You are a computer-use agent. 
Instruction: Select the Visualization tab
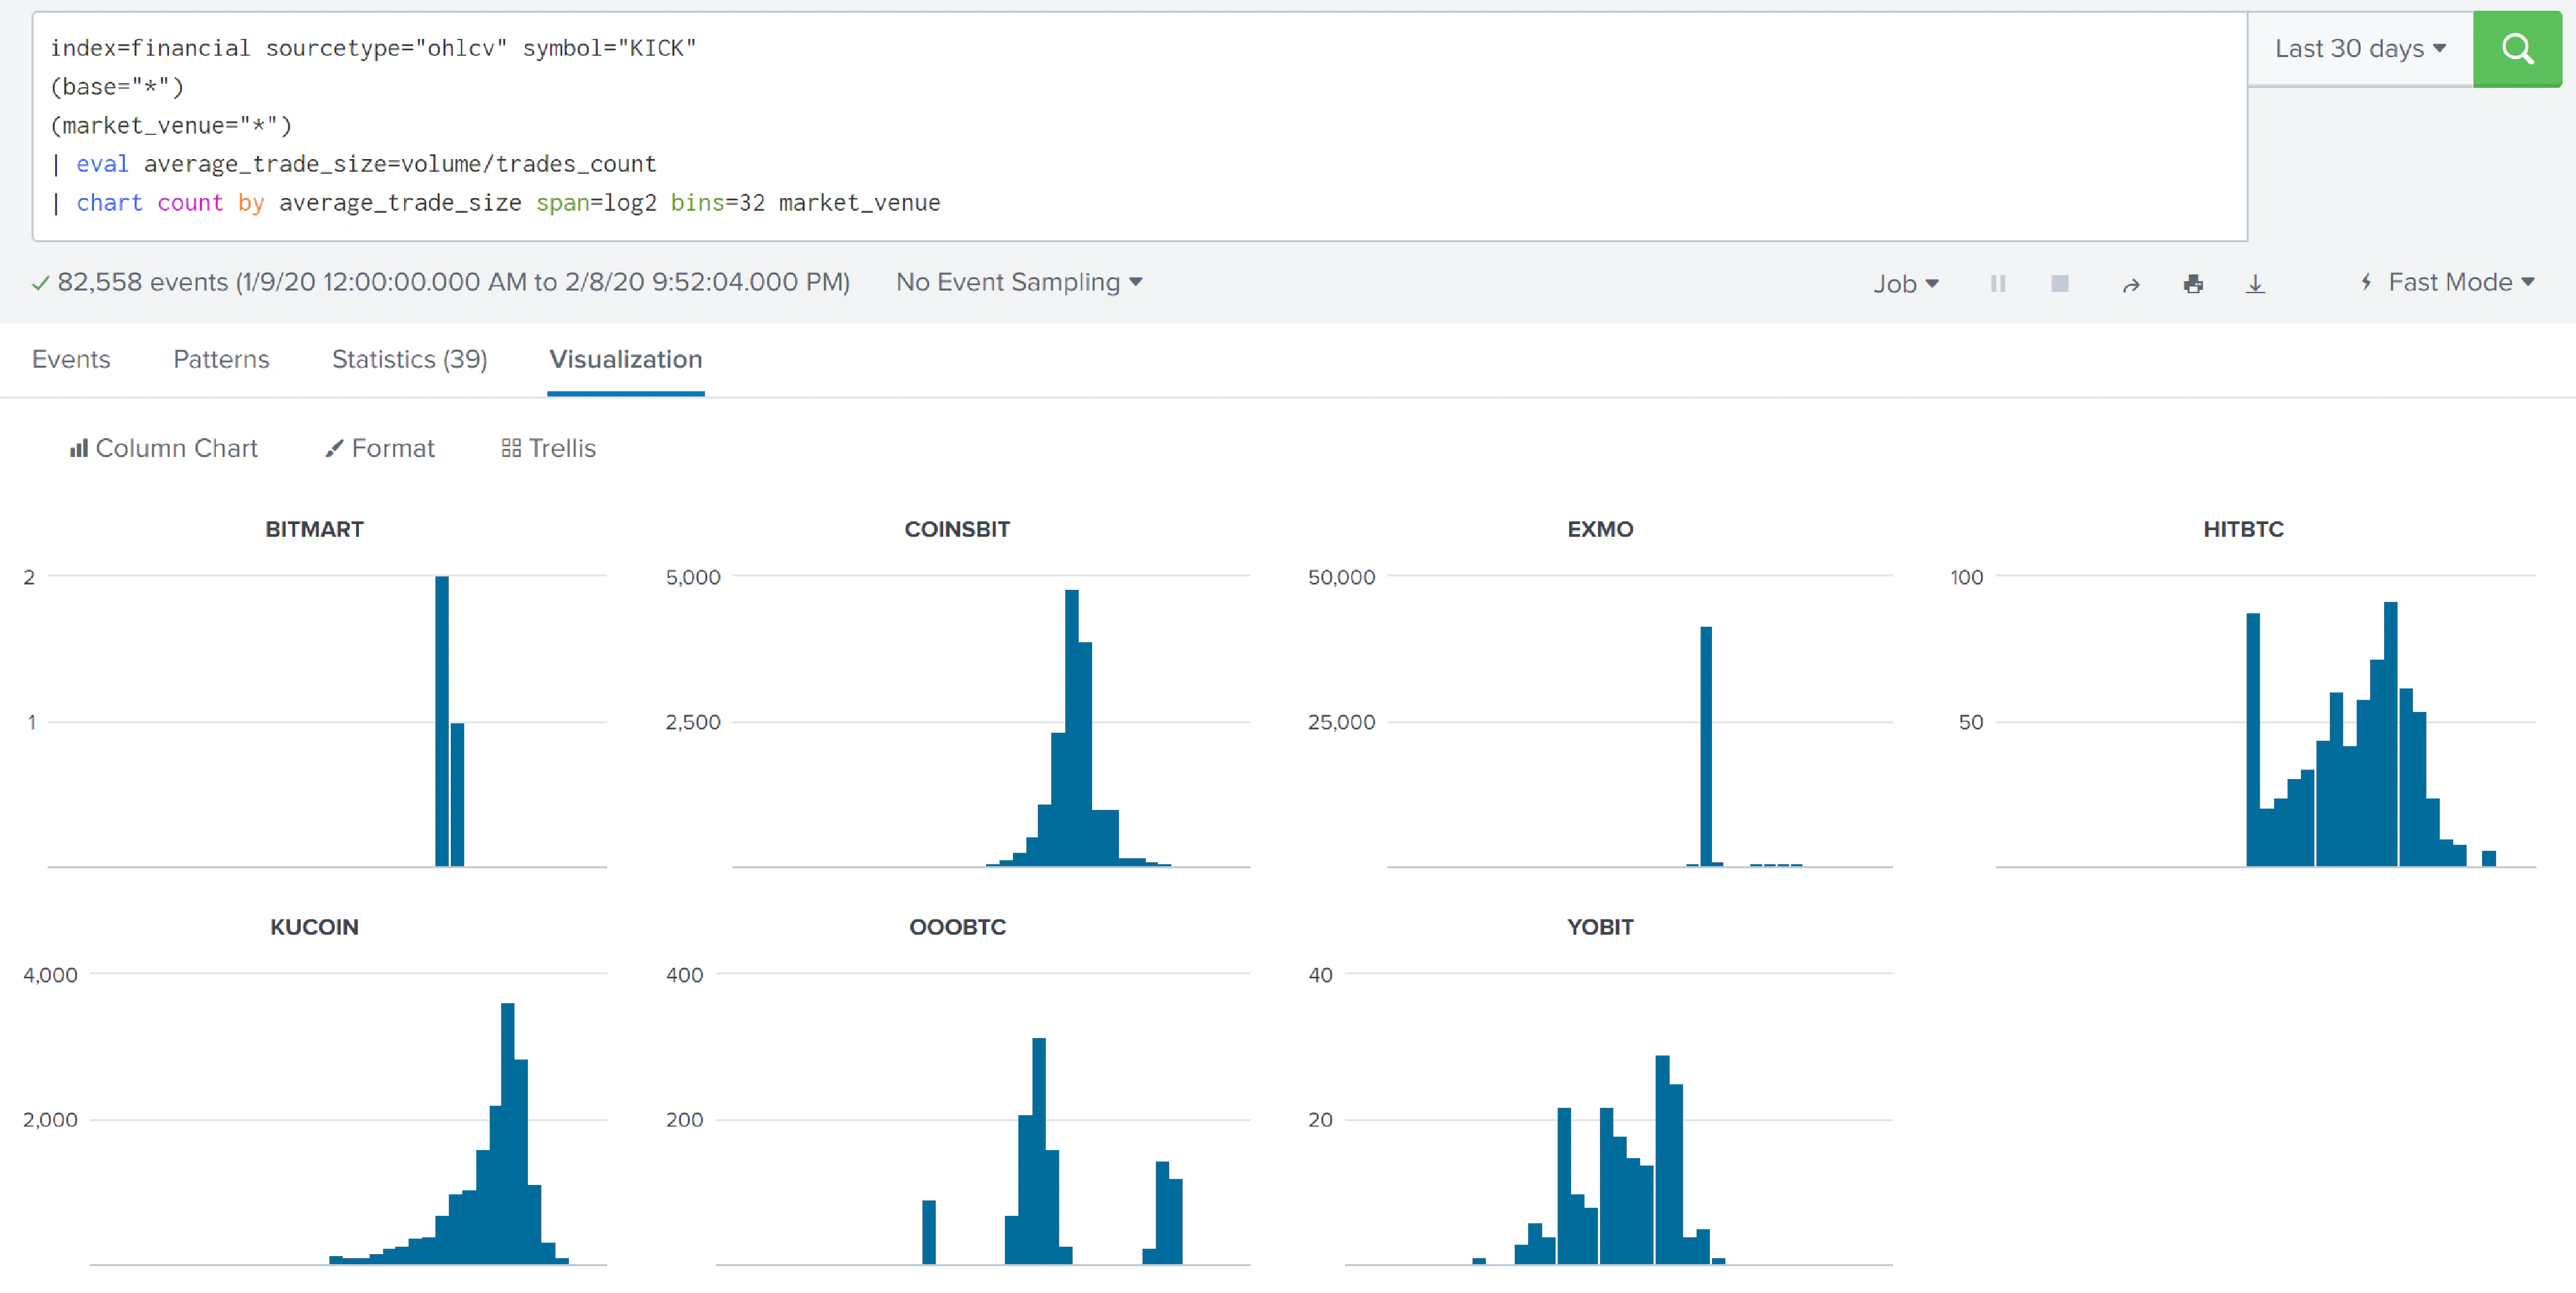[626, 359]
